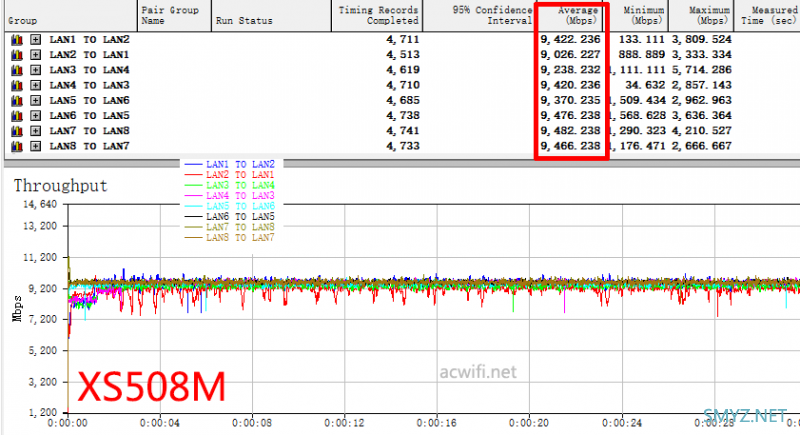Click cyan LAN5 TO LAN6 legend entry
The height and width of the screenshot is (435, 800).
(x=230, y=206)
